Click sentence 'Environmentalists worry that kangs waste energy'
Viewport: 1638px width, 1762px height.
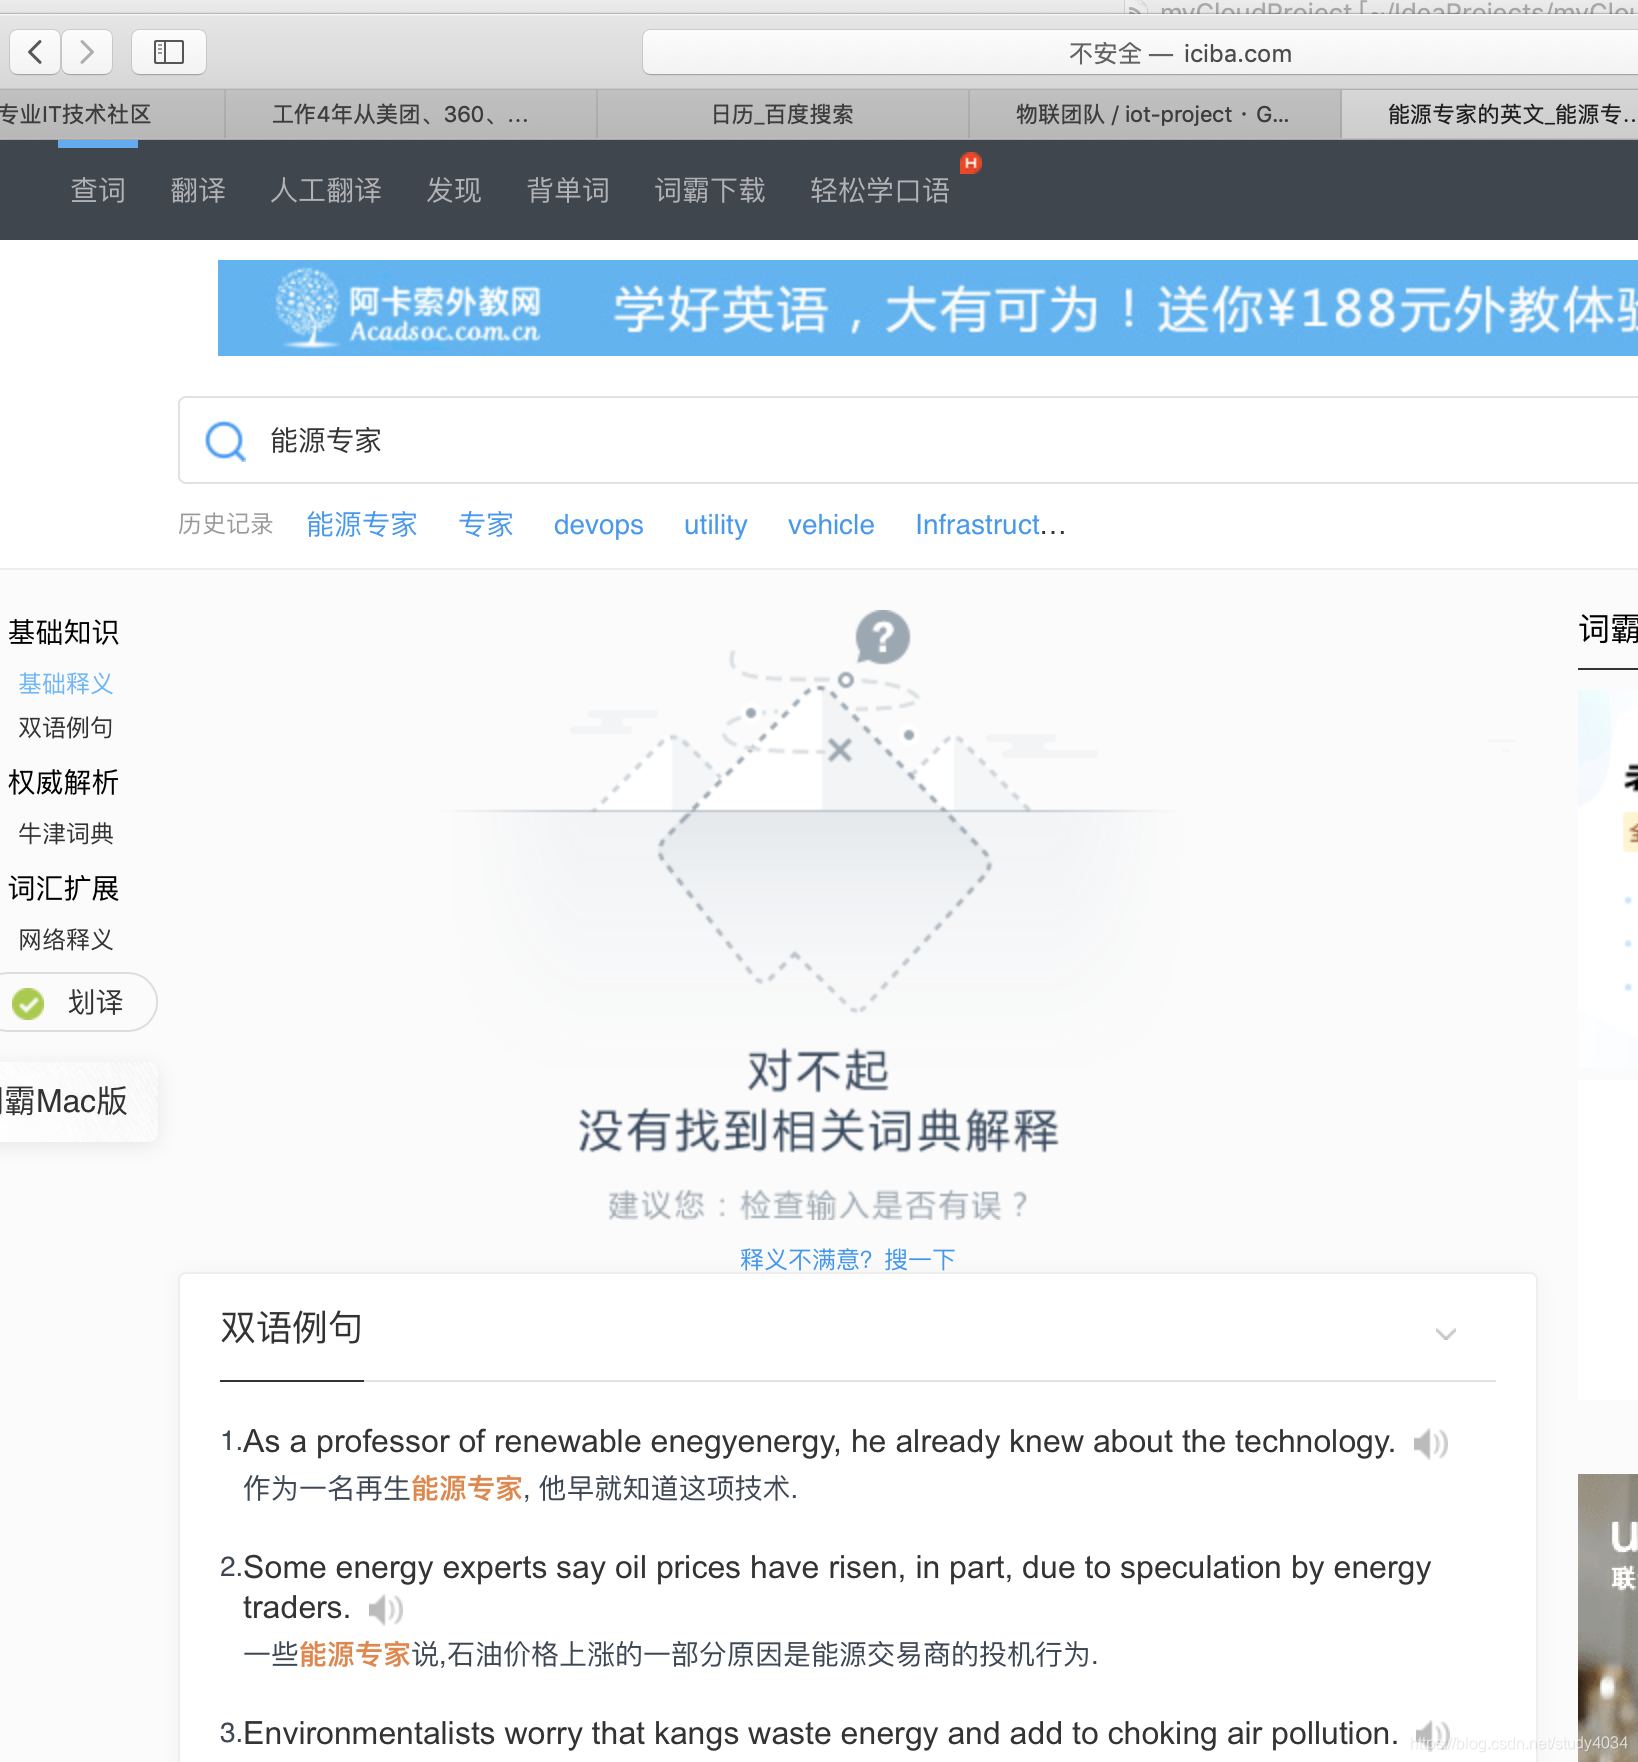tap(820, 1733)
